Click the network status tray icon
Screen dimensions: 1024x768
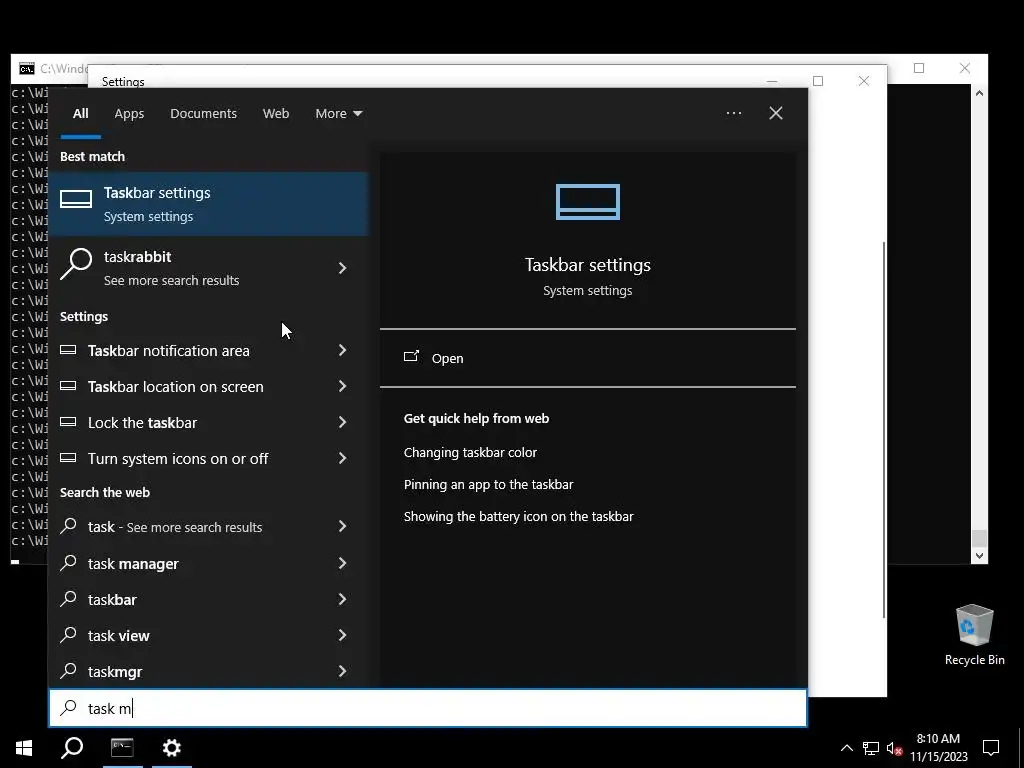point(871,748)
